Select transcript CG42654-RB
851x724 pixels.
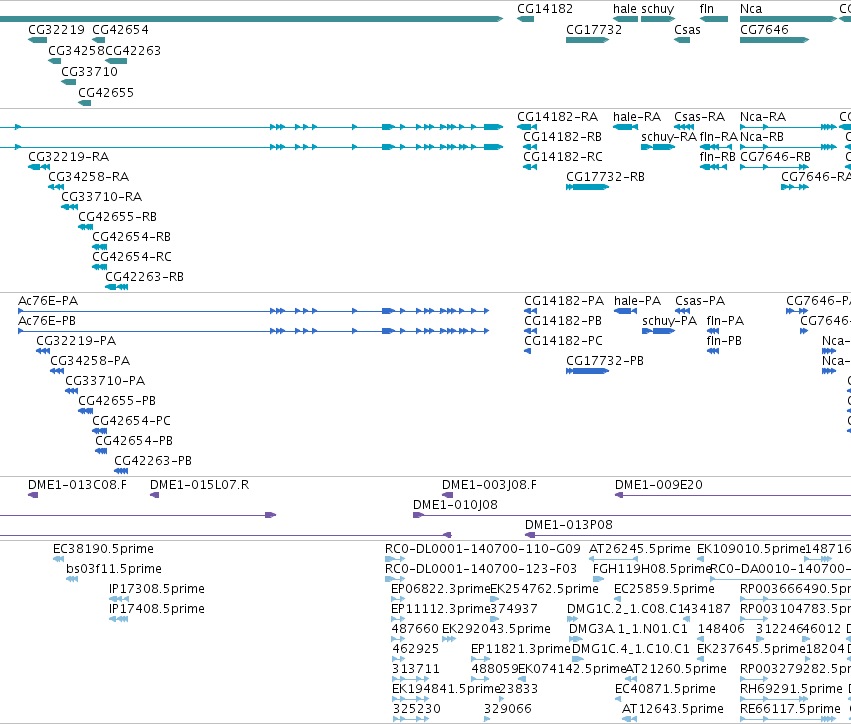[x=131, y=237]
